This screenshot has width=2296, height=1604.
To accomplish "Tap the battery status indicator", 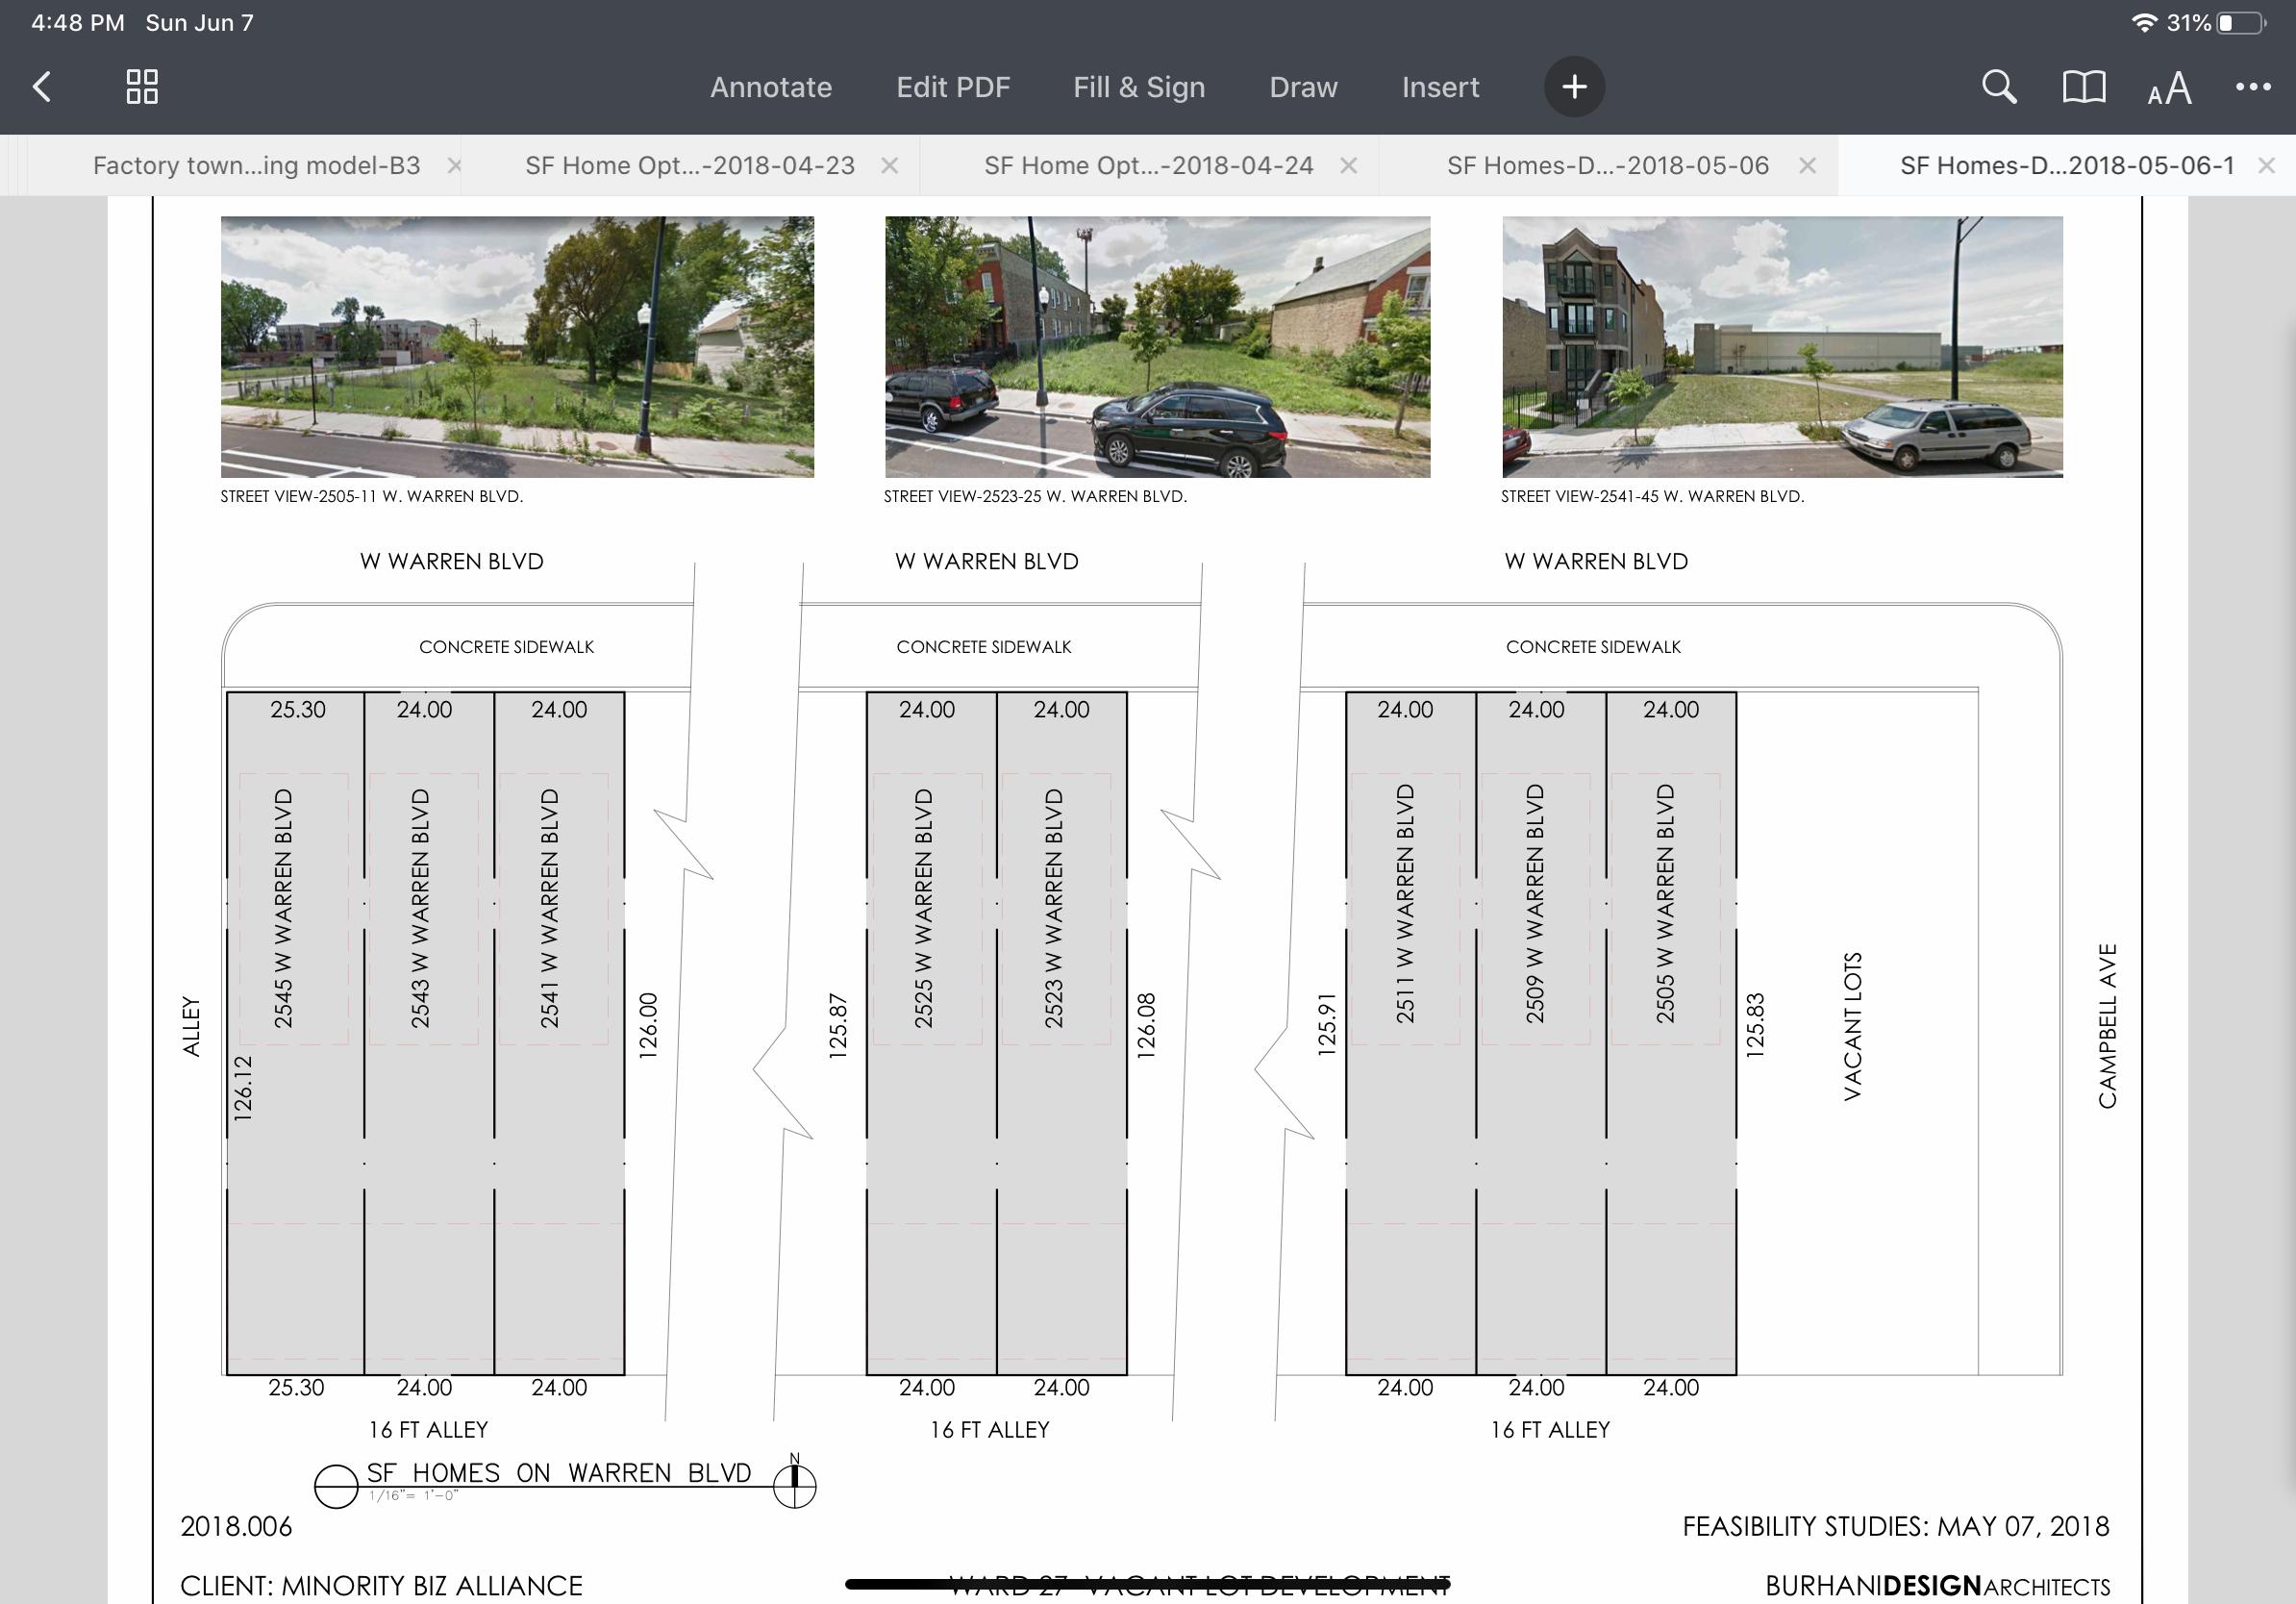I will [2242, 23].
